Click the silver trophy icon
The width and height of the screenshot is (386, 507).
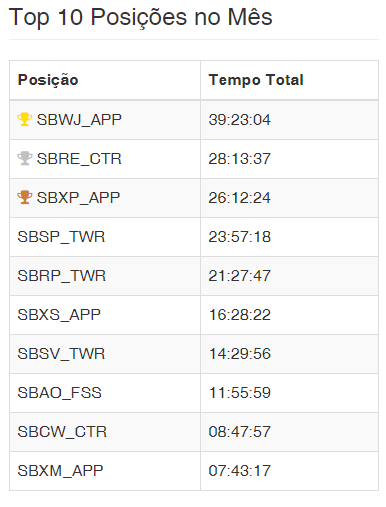click(25, 158)
